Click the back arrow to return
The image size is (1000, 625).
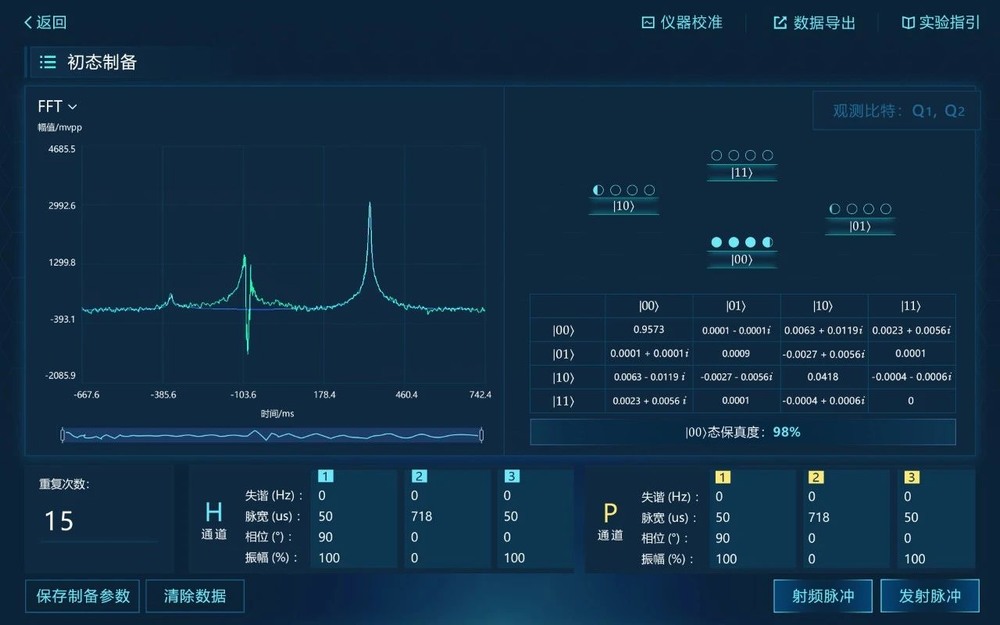coord(29,22)
